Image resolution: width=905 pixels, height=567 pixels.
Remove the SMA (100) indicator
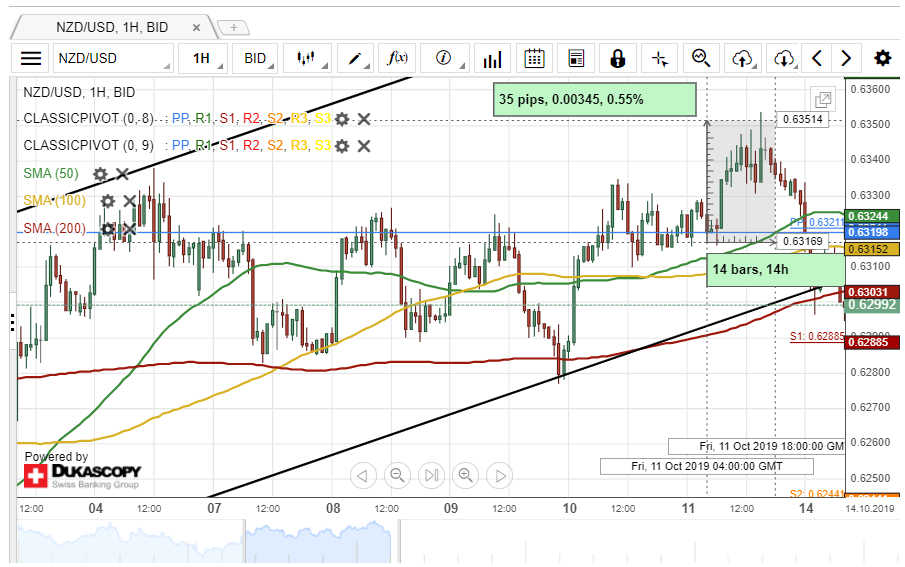pos(129,202)
